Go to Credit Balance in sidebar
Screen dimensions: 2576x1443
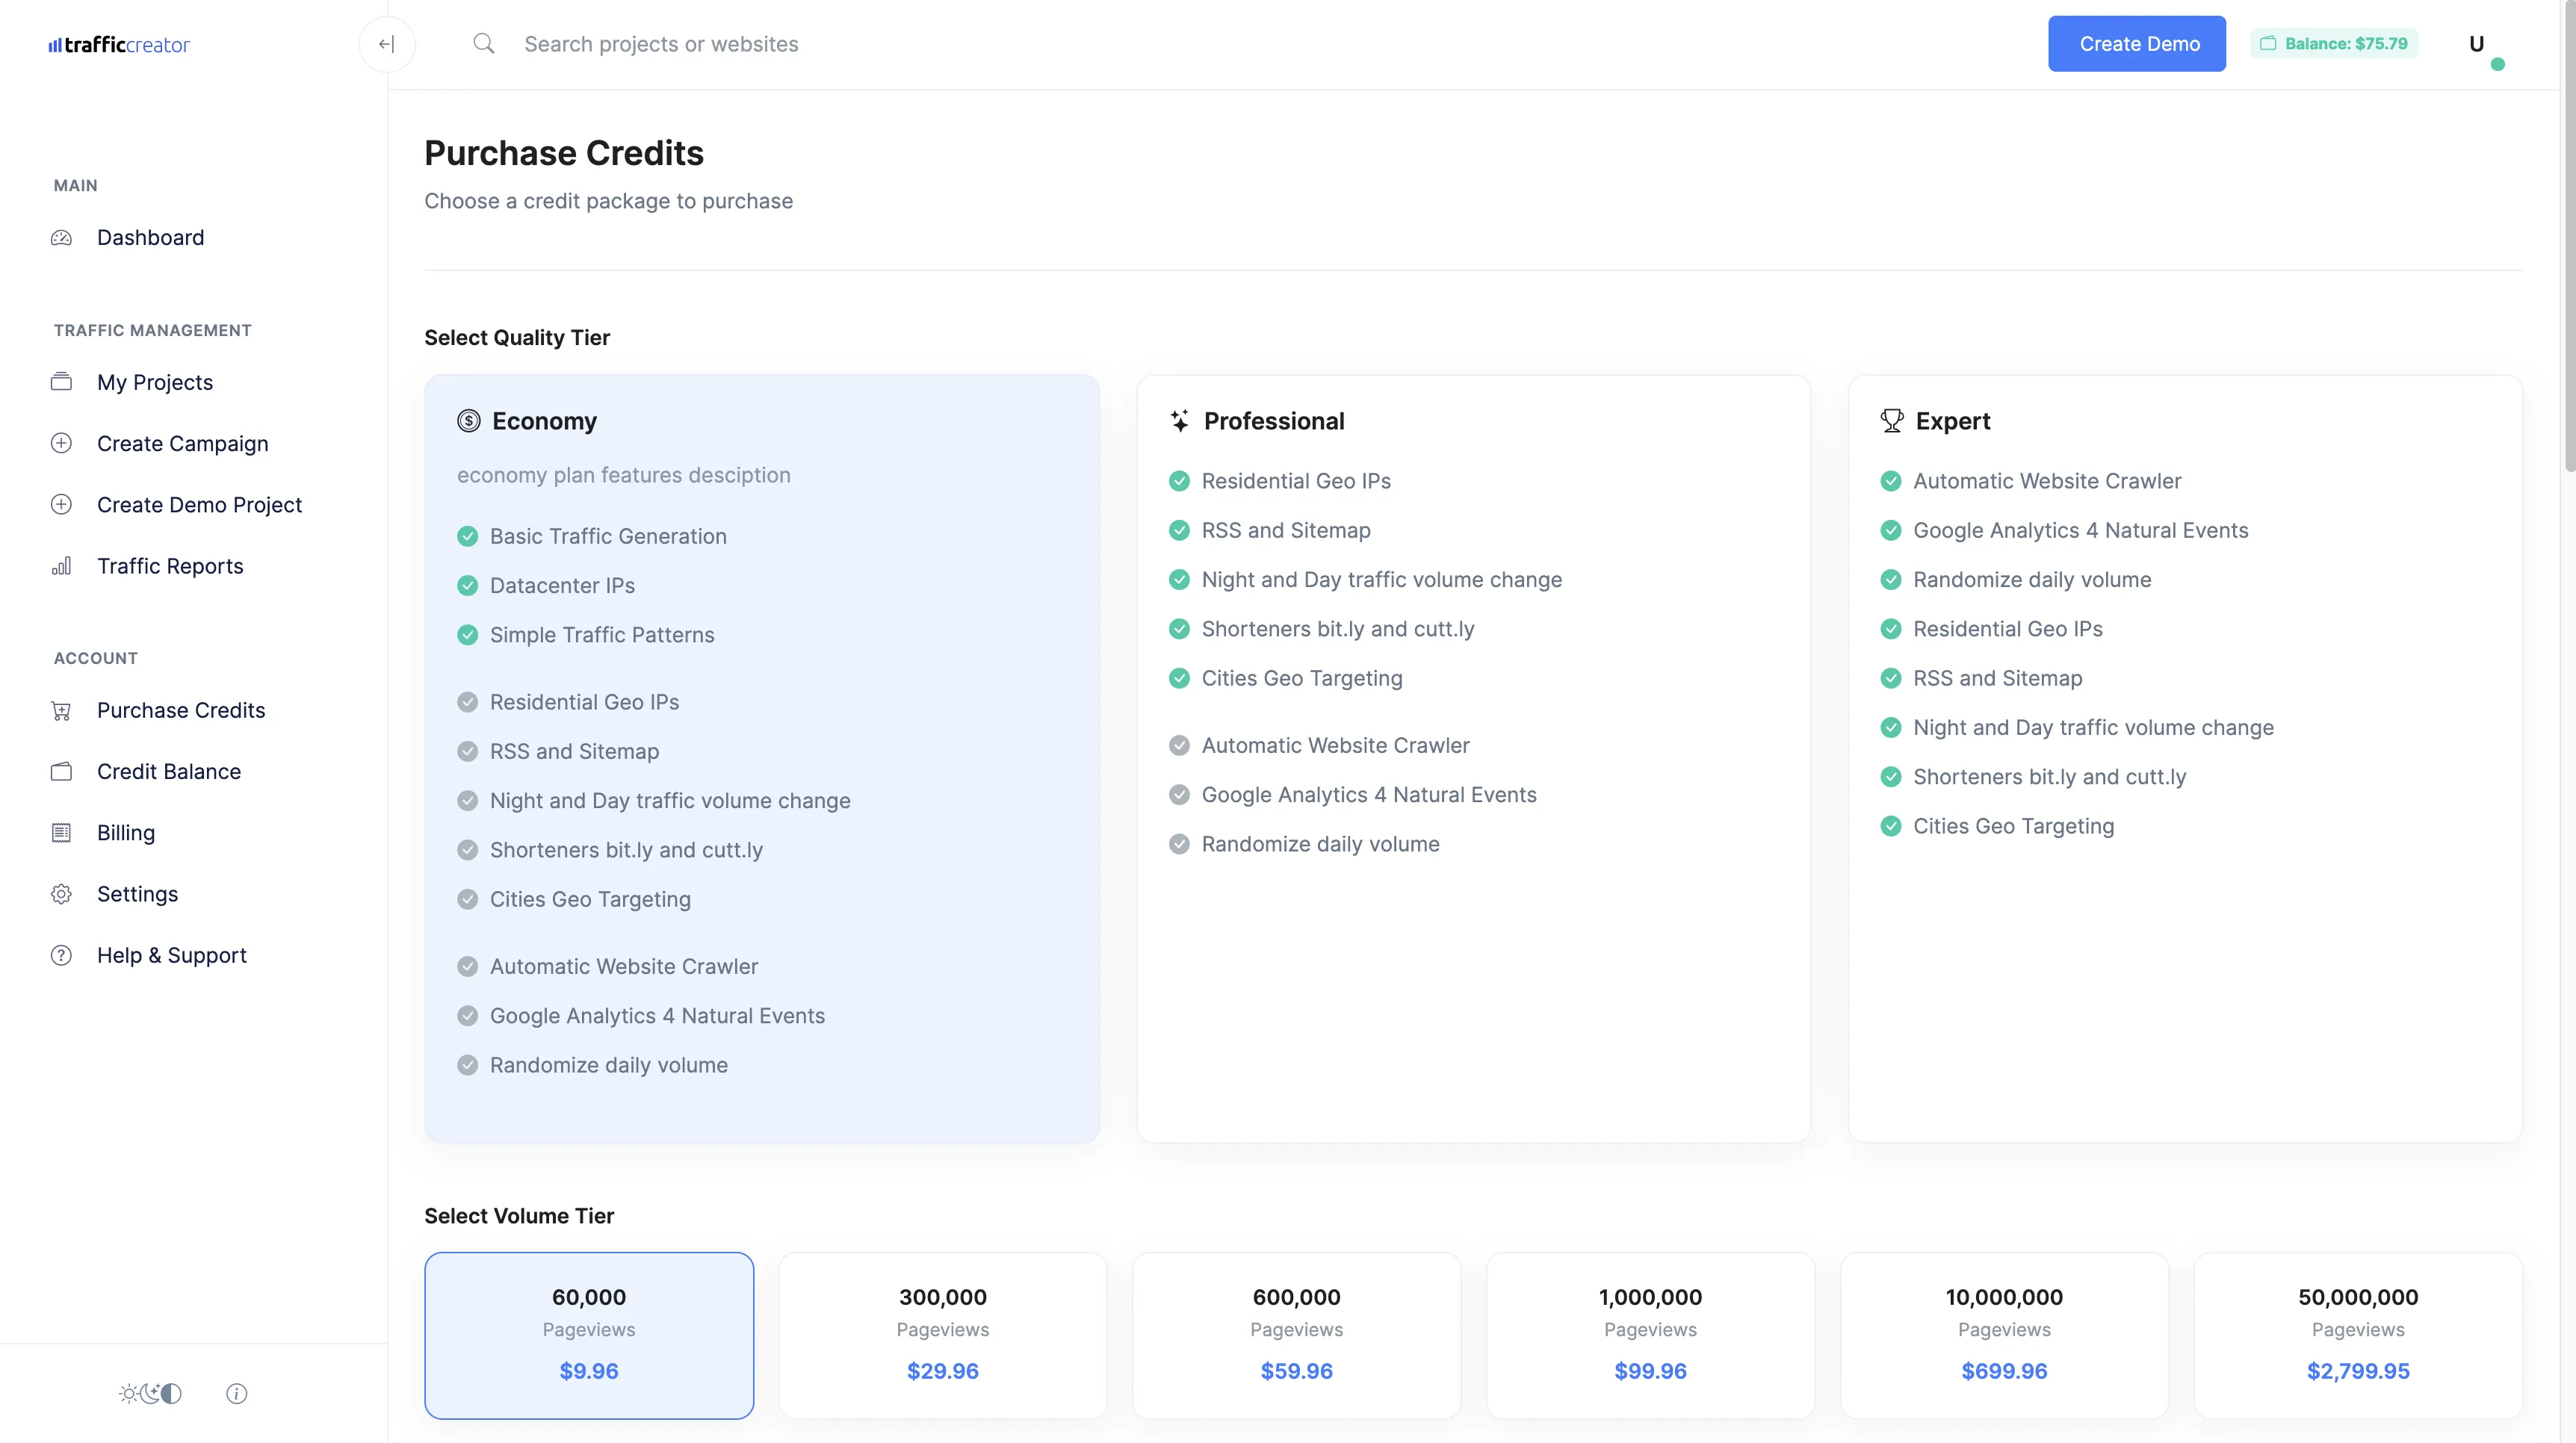pos(168,772)
